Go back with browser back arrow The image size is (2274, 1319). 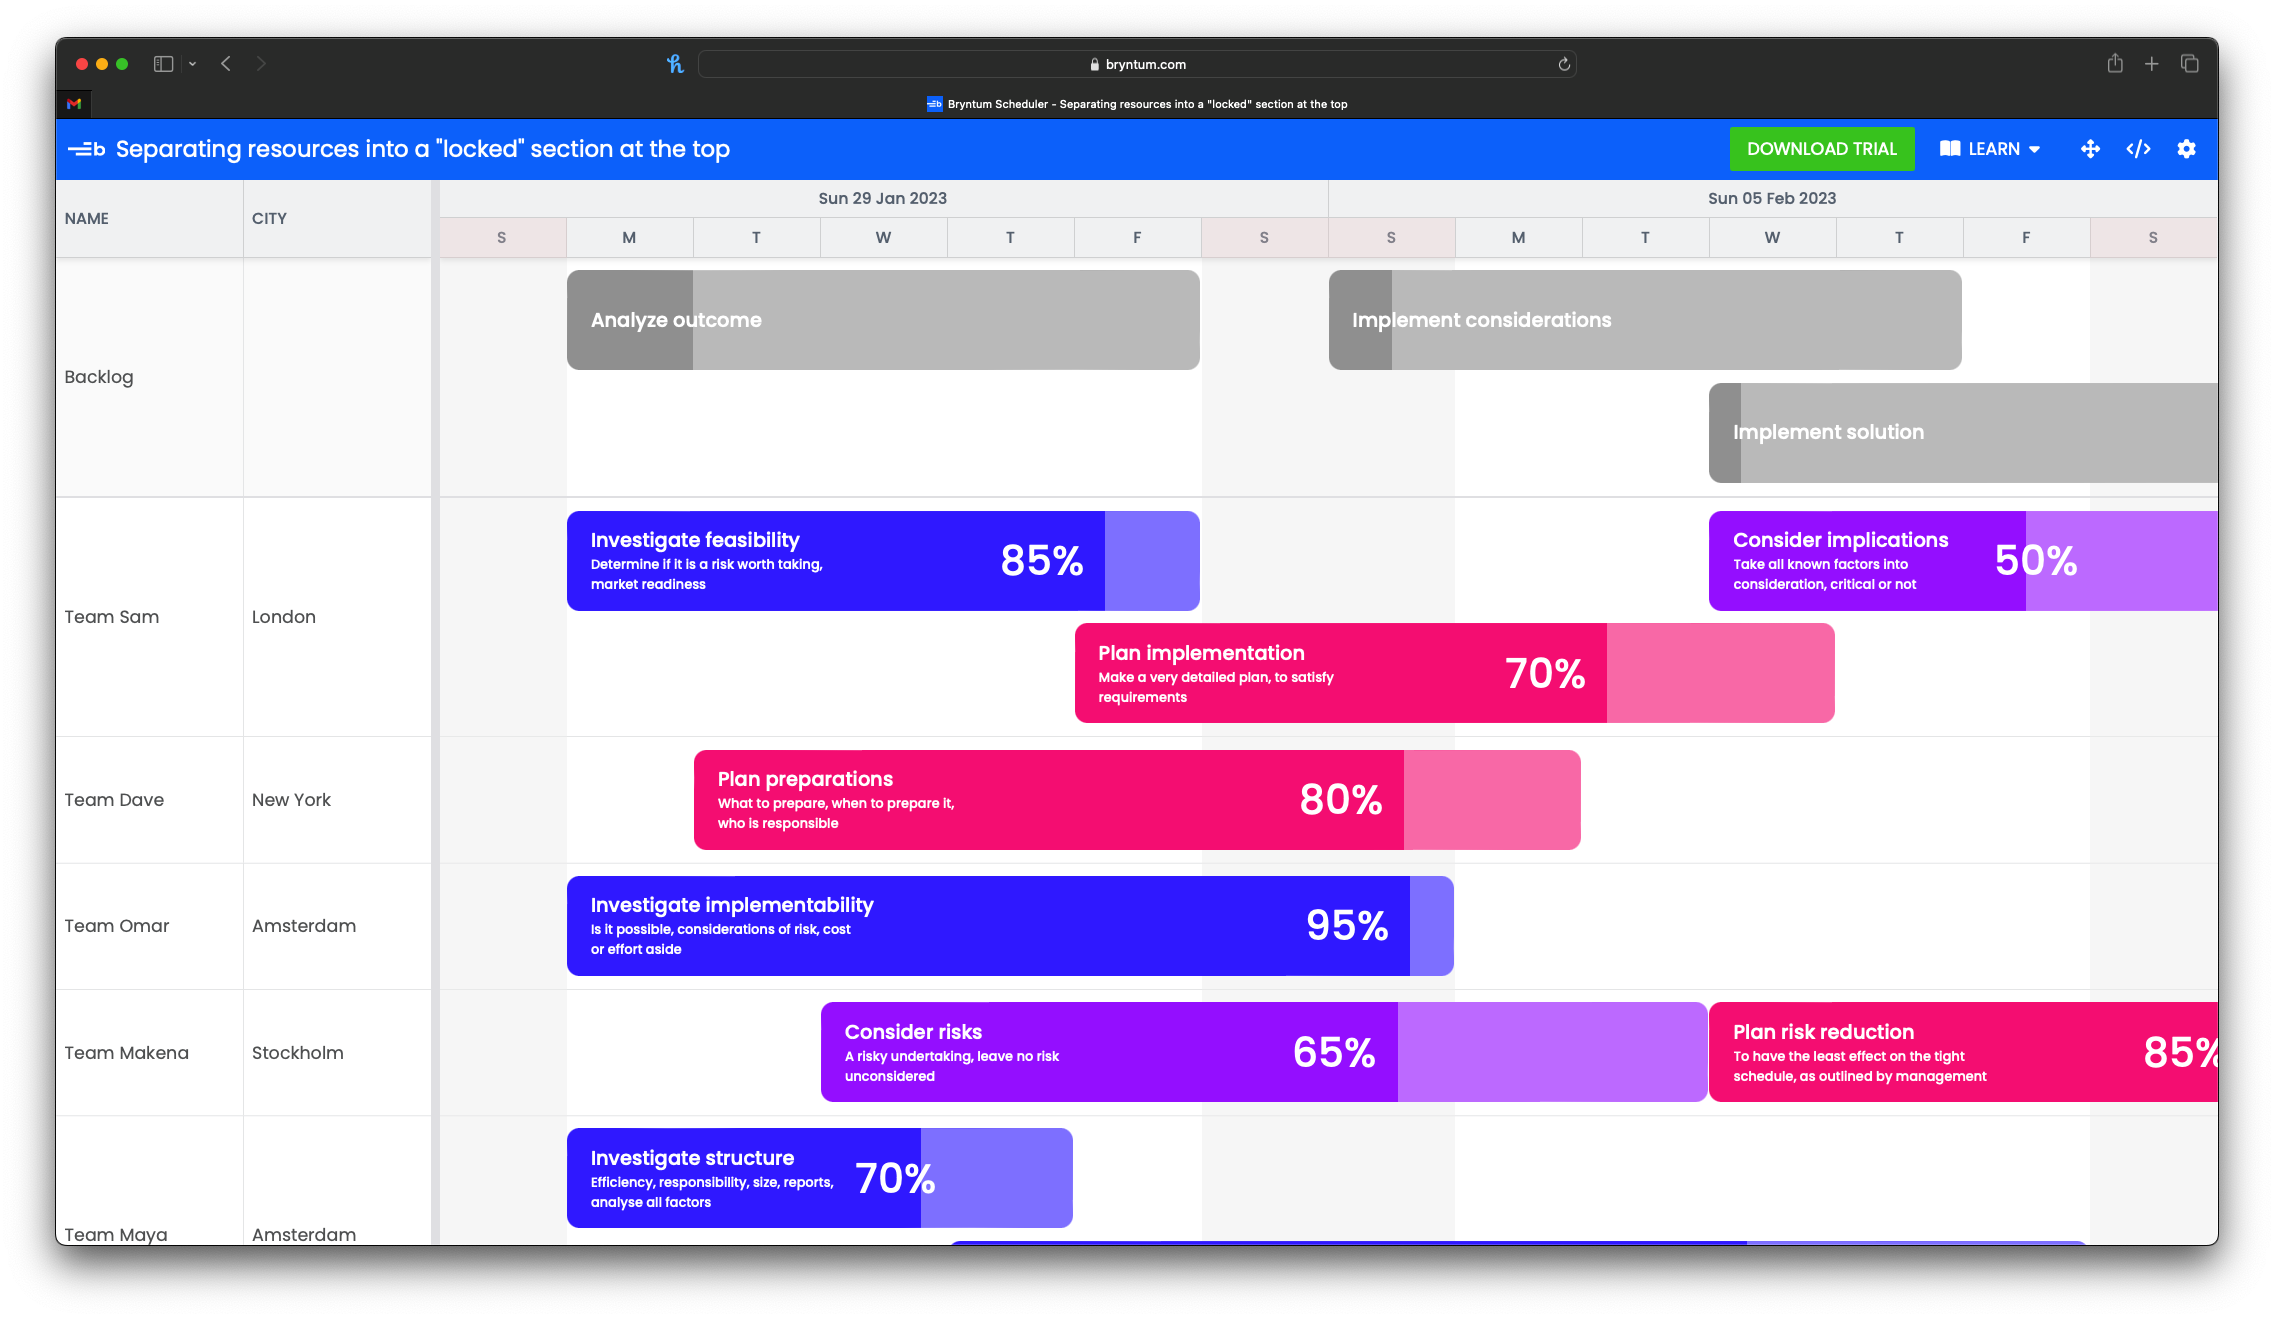226,64
